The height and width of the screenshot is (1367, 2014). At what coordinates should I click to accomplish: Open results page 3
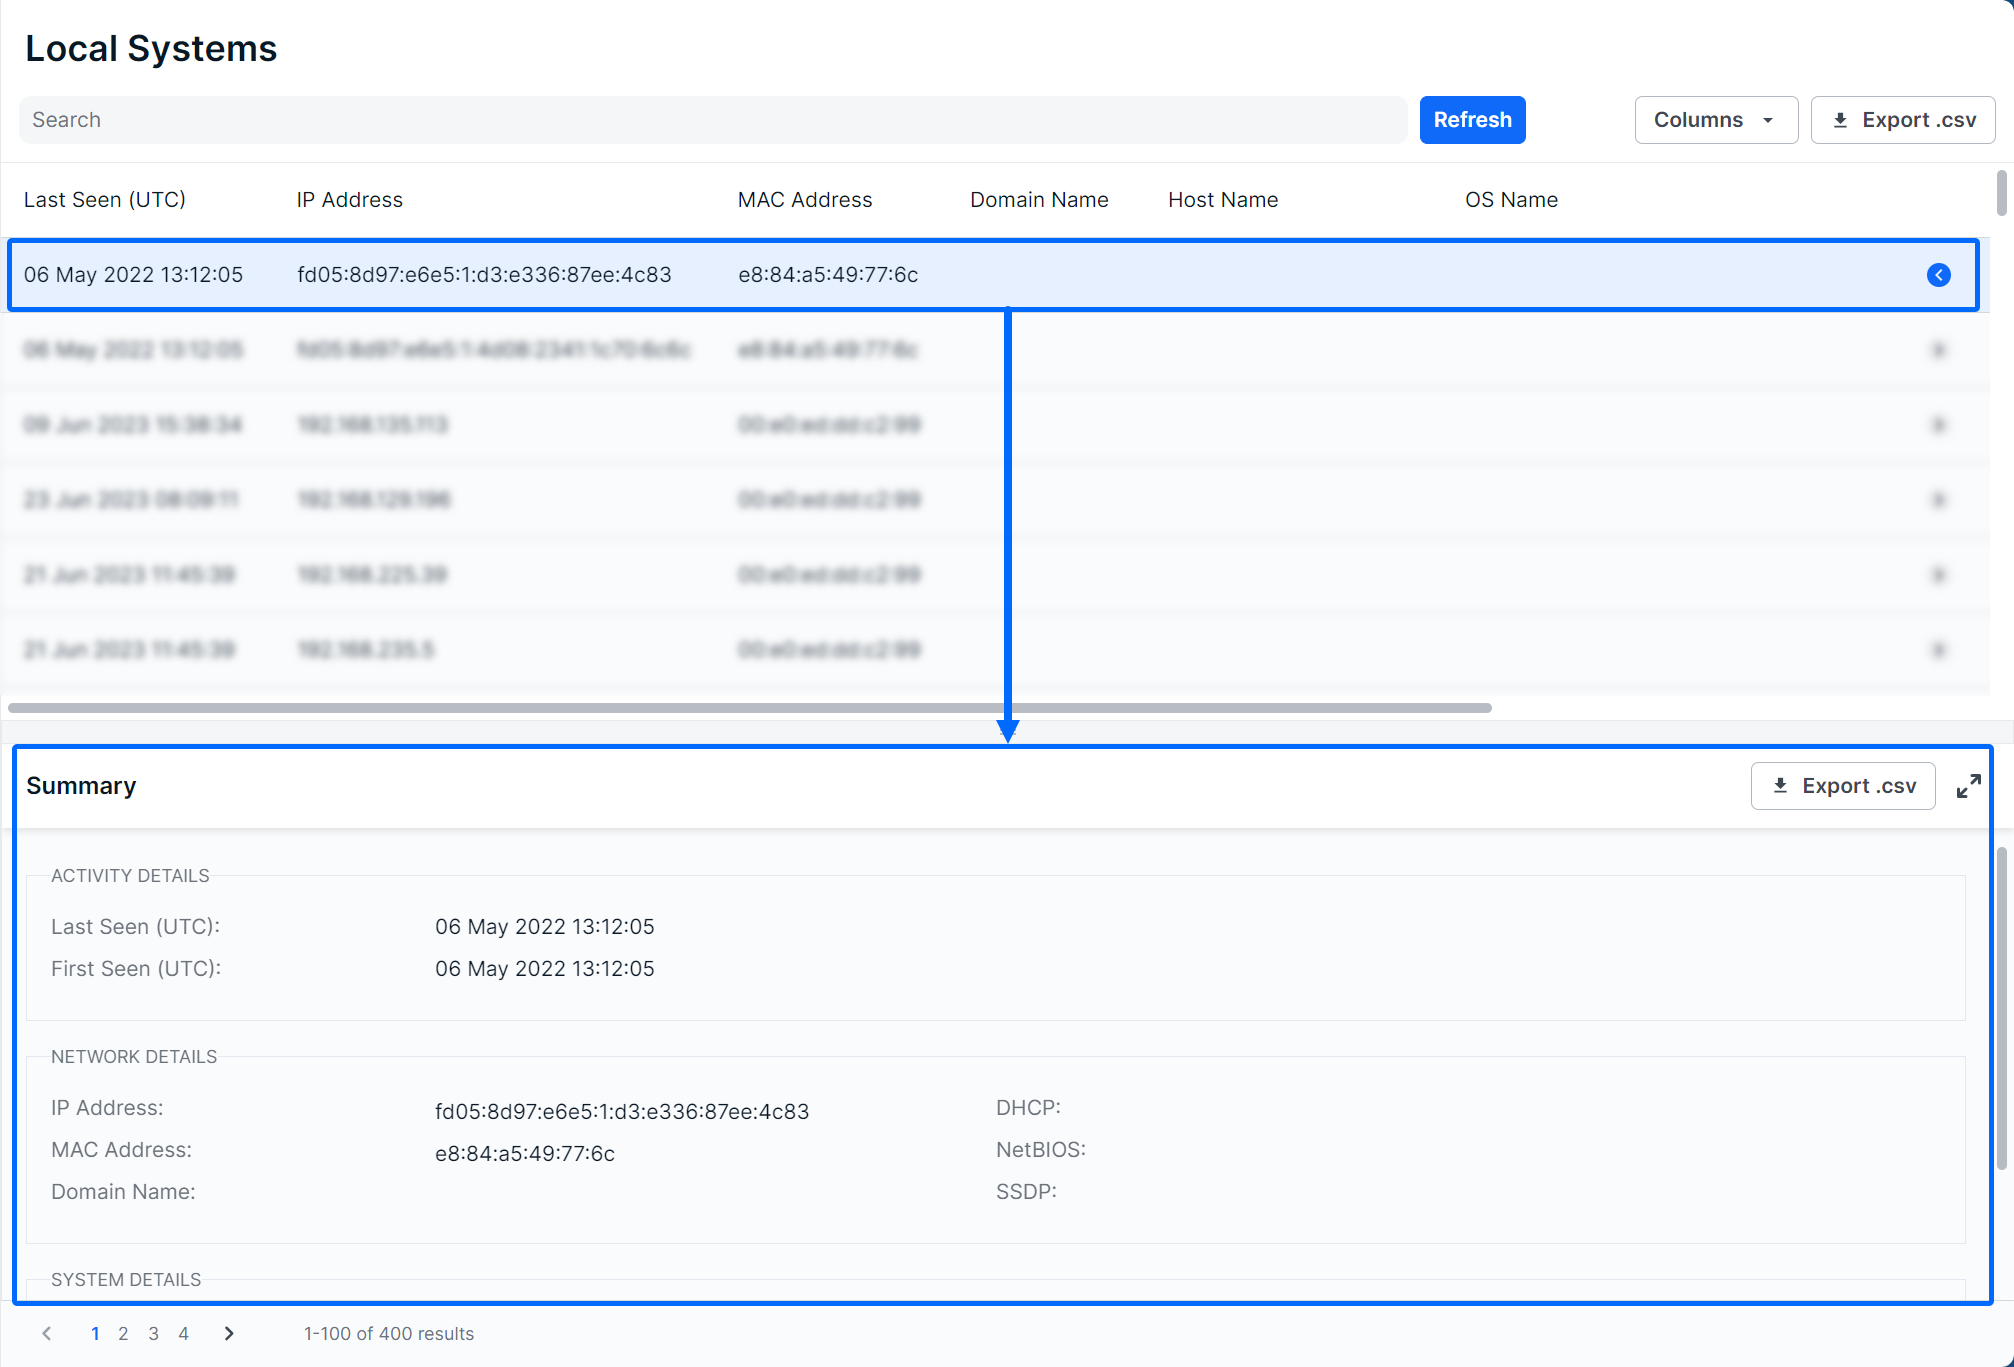coord(153,1333)
